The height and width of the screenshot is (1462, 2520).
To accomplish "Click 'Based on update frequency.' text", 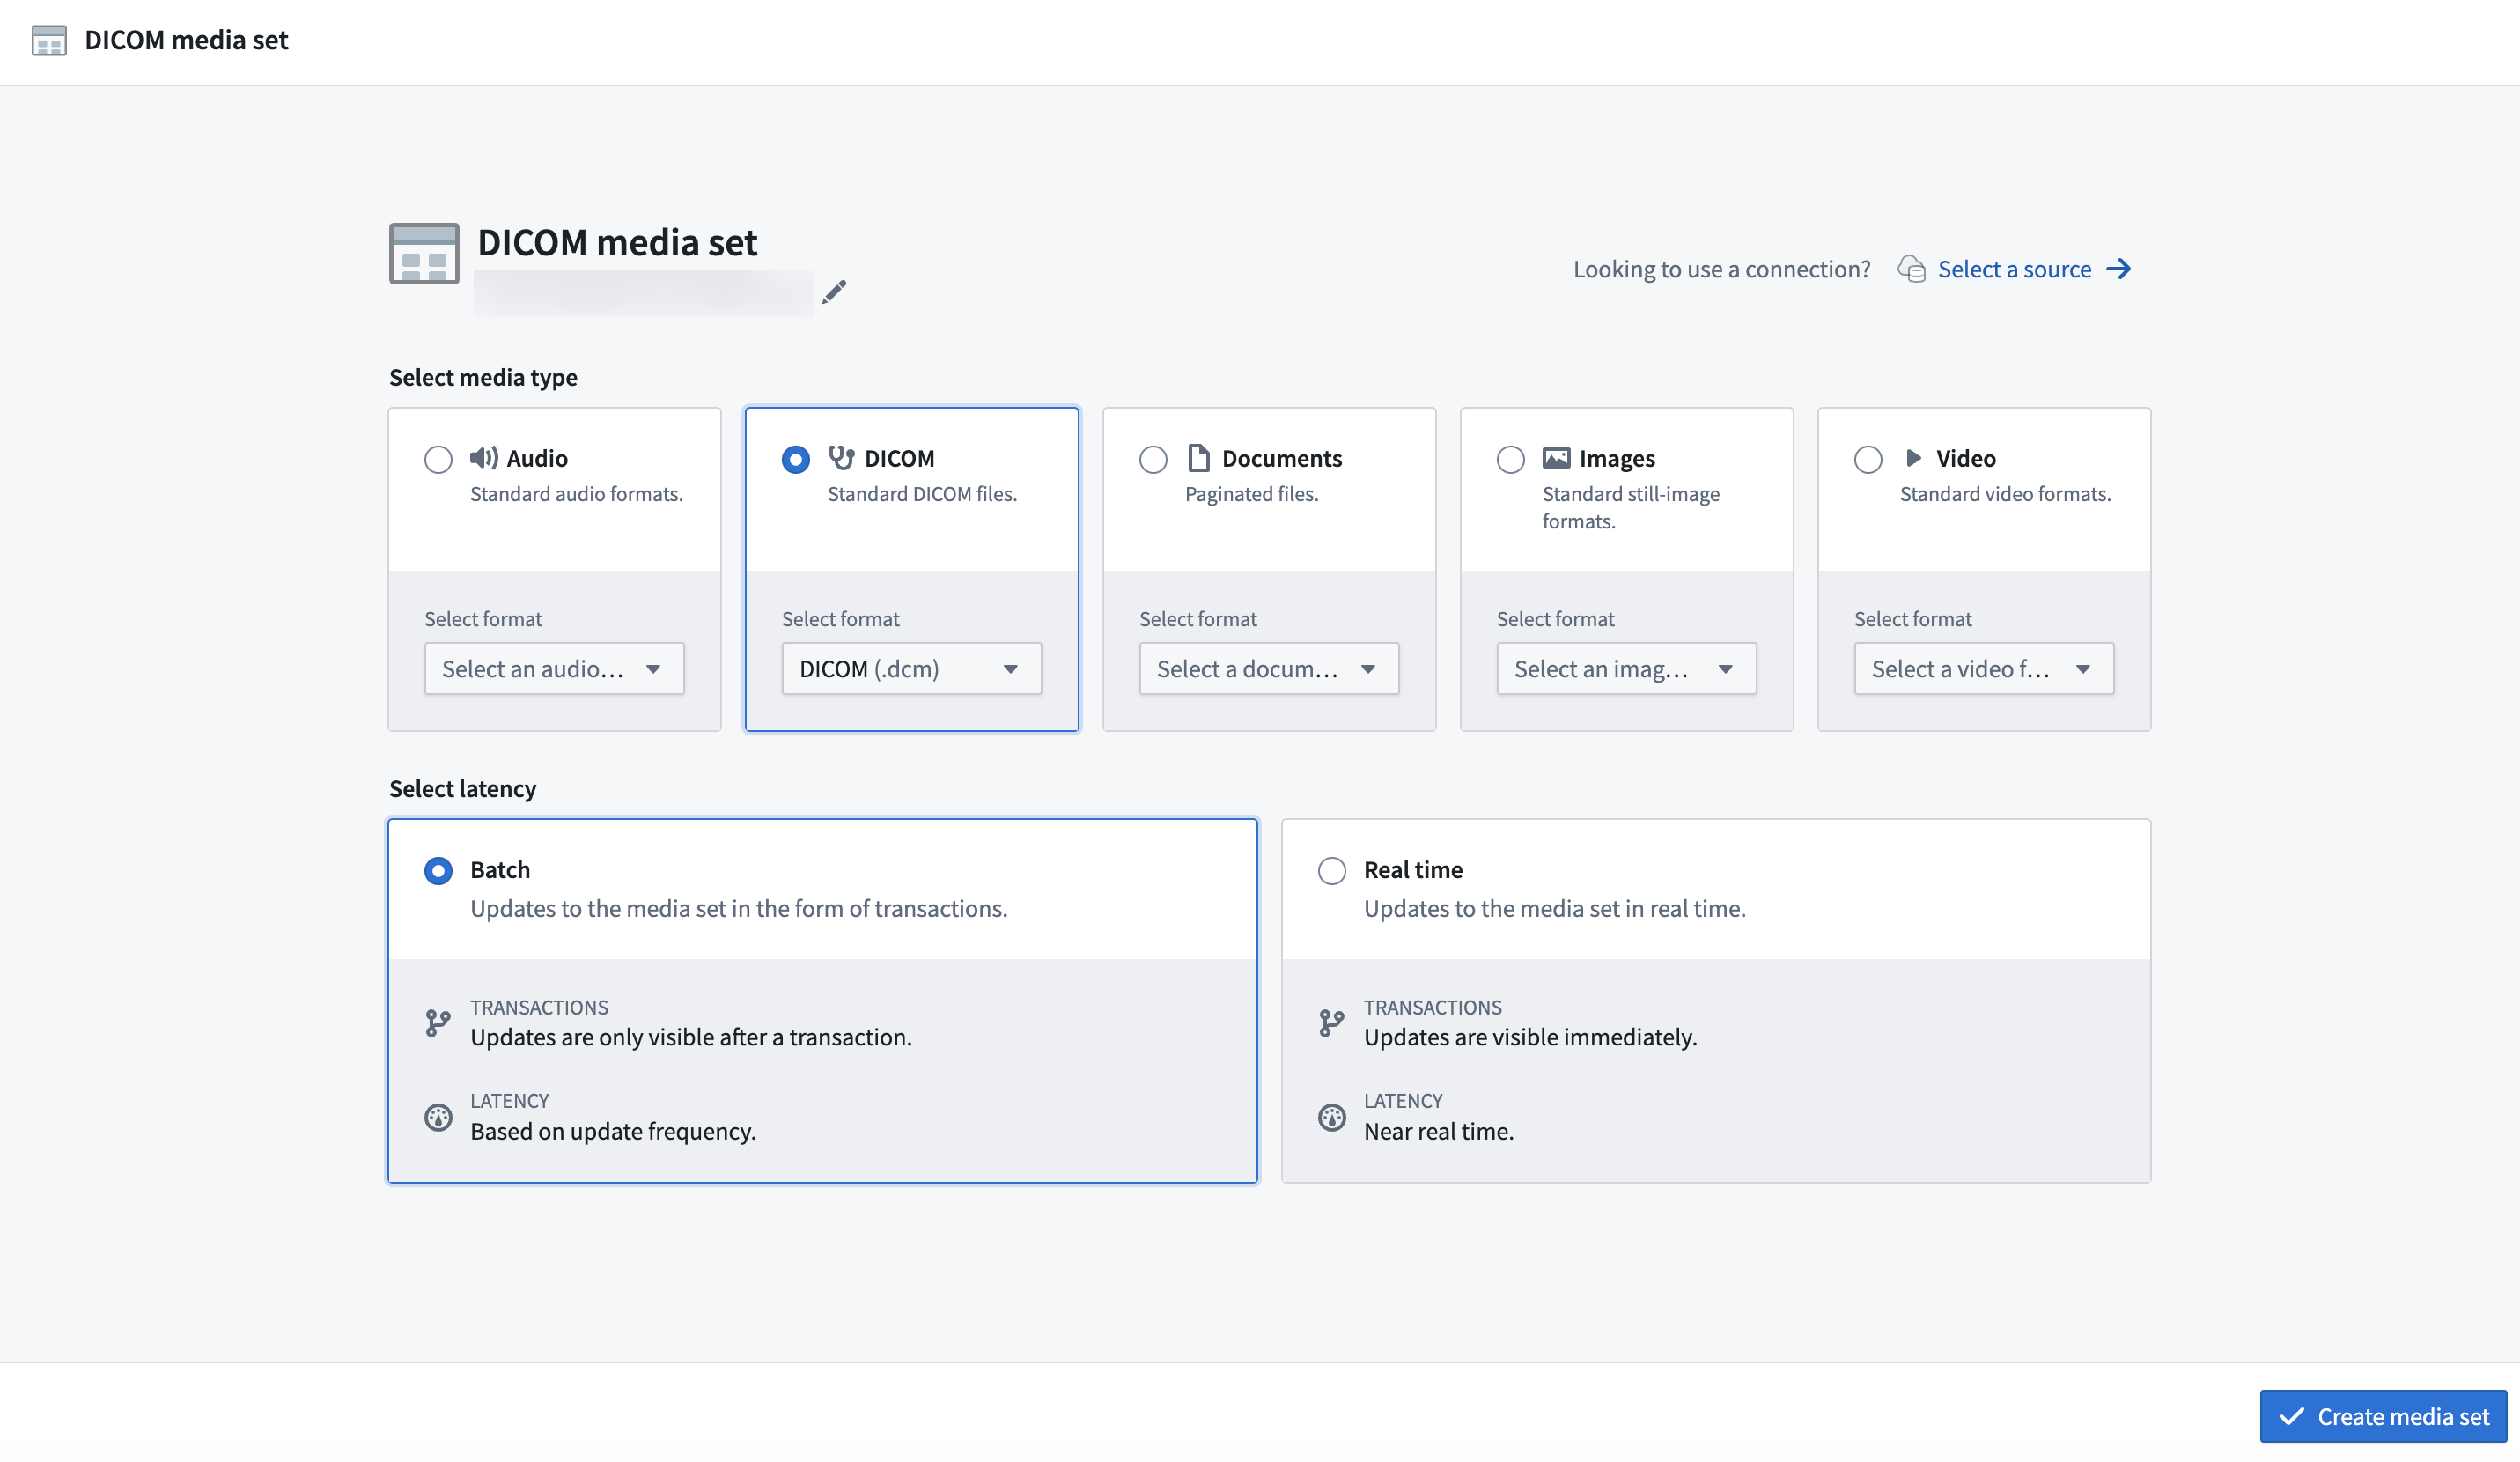I will 613,1131.
